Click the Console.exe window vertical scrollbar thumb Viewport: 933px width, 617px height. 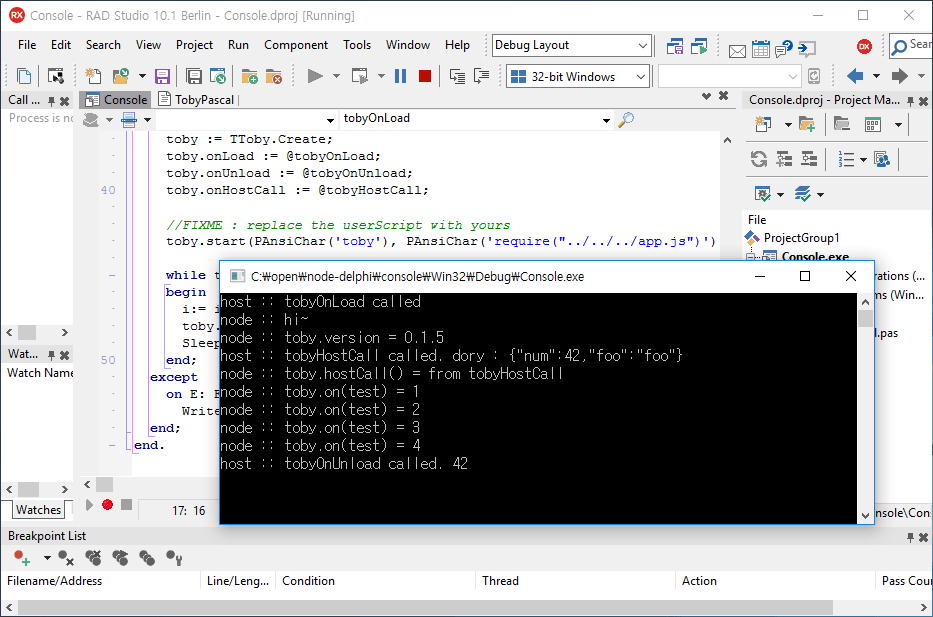coord(865,318)
